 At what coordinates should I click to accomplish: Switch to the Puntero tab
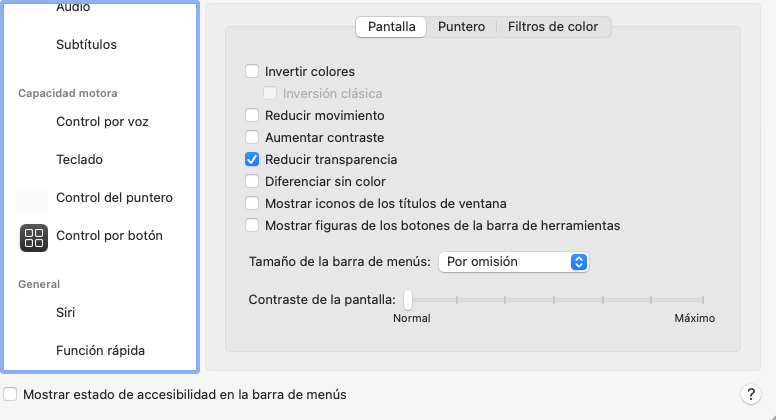pos(461,27)
